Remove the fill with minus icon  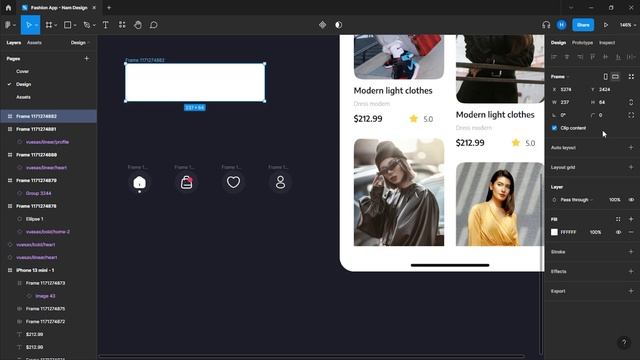click(631, 232)
